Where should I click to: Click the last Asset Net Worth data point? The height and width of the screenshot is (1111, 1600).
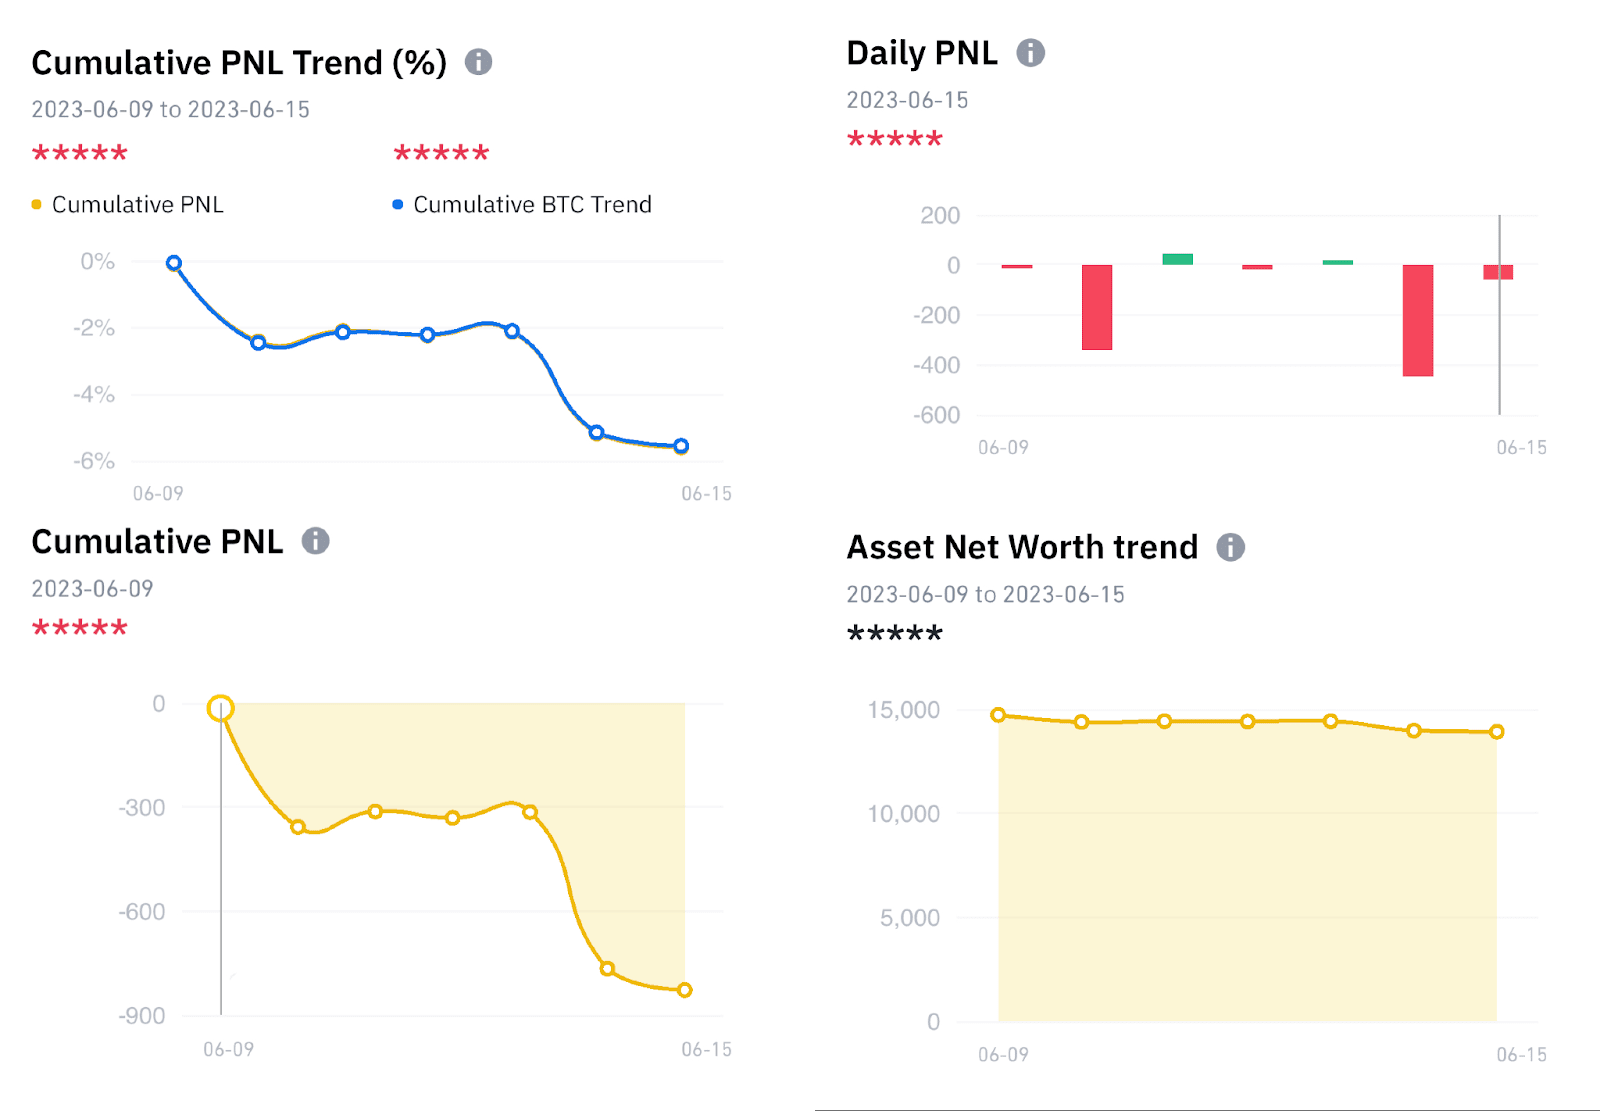point(1497,732)
